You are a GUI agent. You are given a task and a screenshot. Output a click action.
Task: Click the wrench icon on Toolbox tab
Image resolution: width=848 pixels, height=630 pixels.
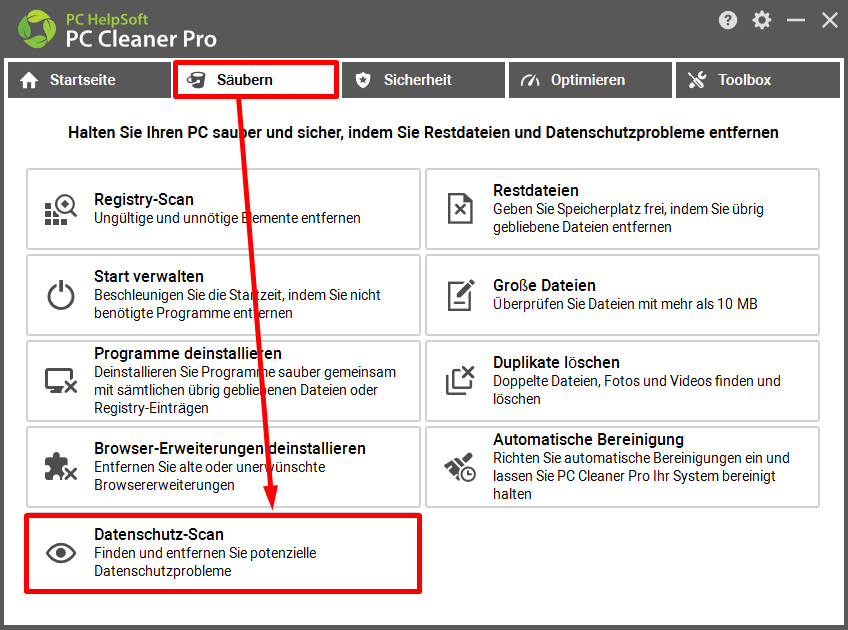697,80
